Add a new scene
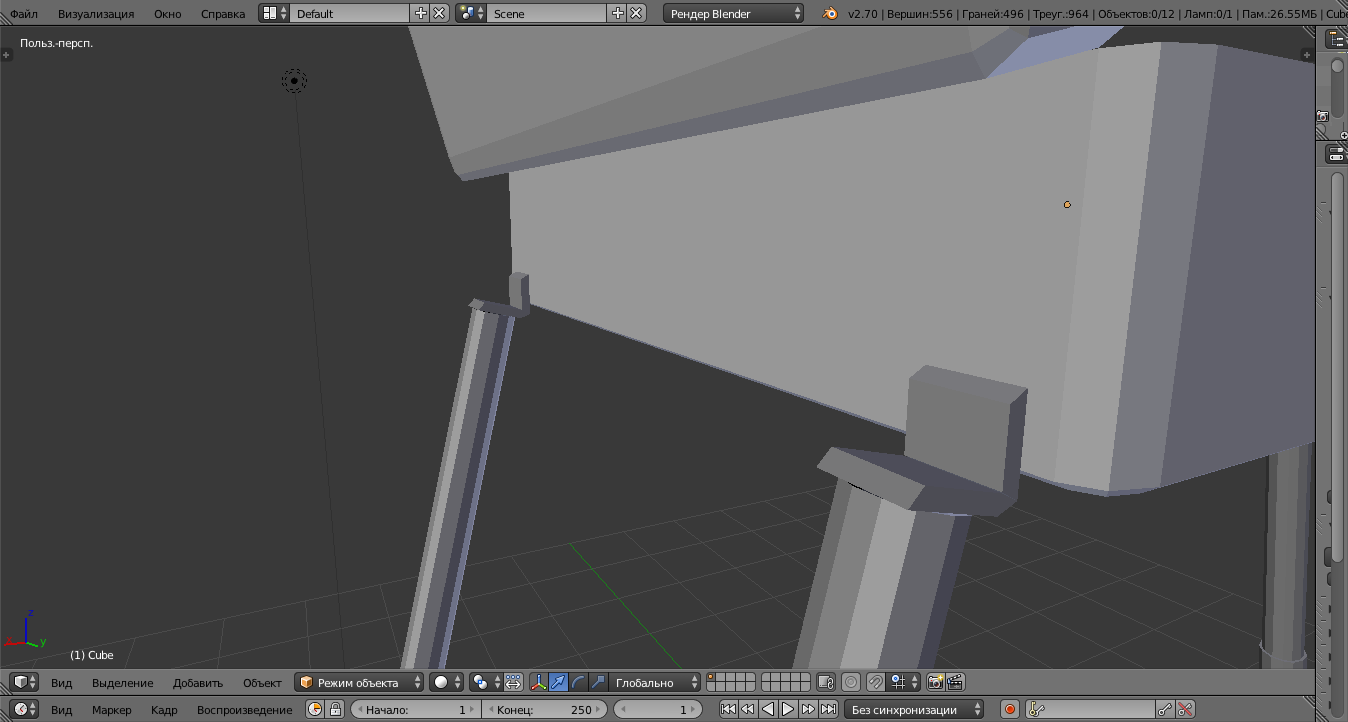The image size is (1348, 722). 618,13
